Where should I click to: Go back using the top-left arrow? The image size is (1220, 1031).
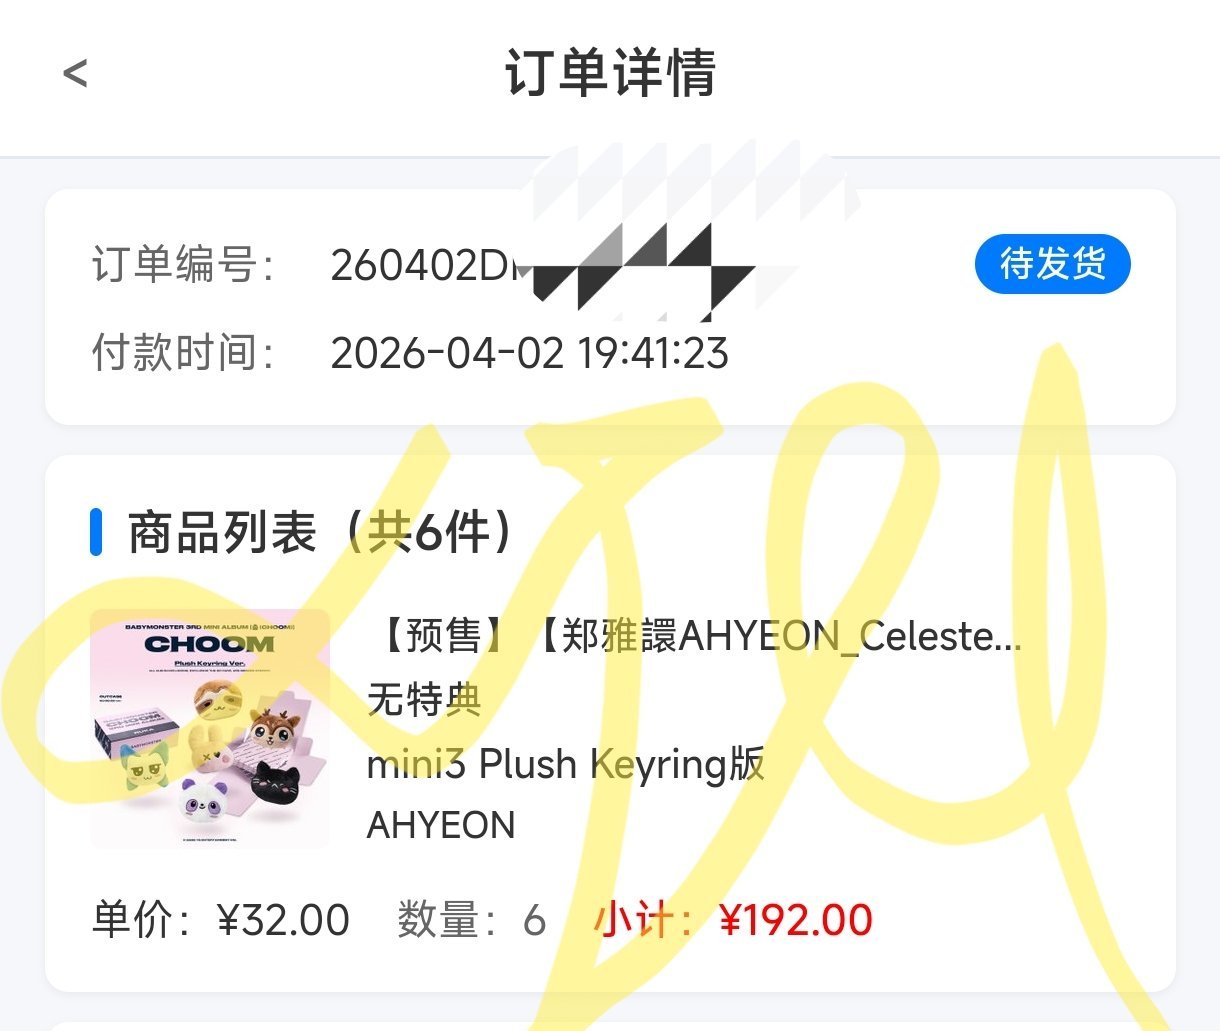pyautogui.click(x=75, y=73)
